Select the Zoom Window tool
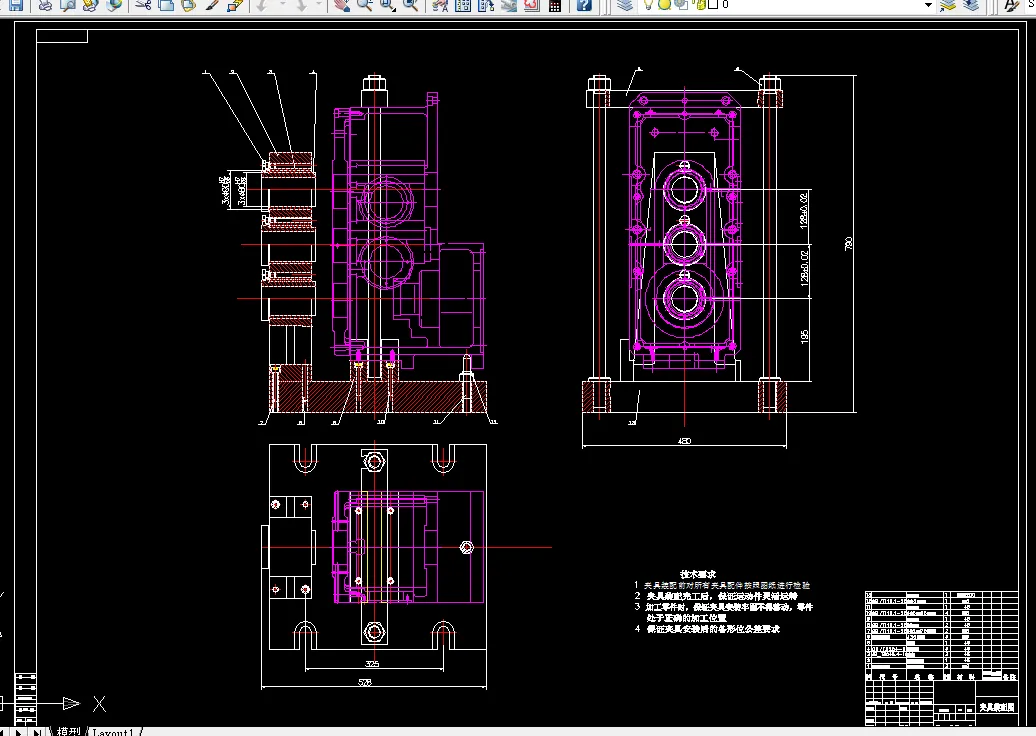Screen dimensions: 1036x736 pos(388,5)
